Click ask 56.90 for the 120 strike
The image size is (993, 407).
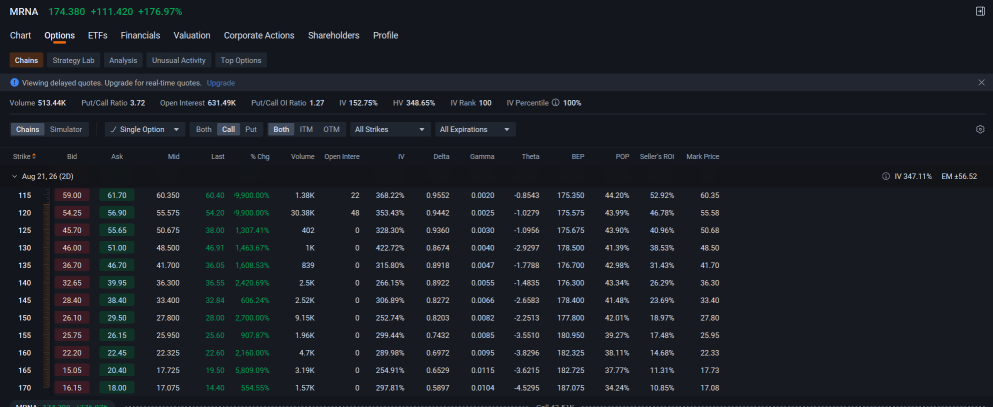[x=117, y=213]
